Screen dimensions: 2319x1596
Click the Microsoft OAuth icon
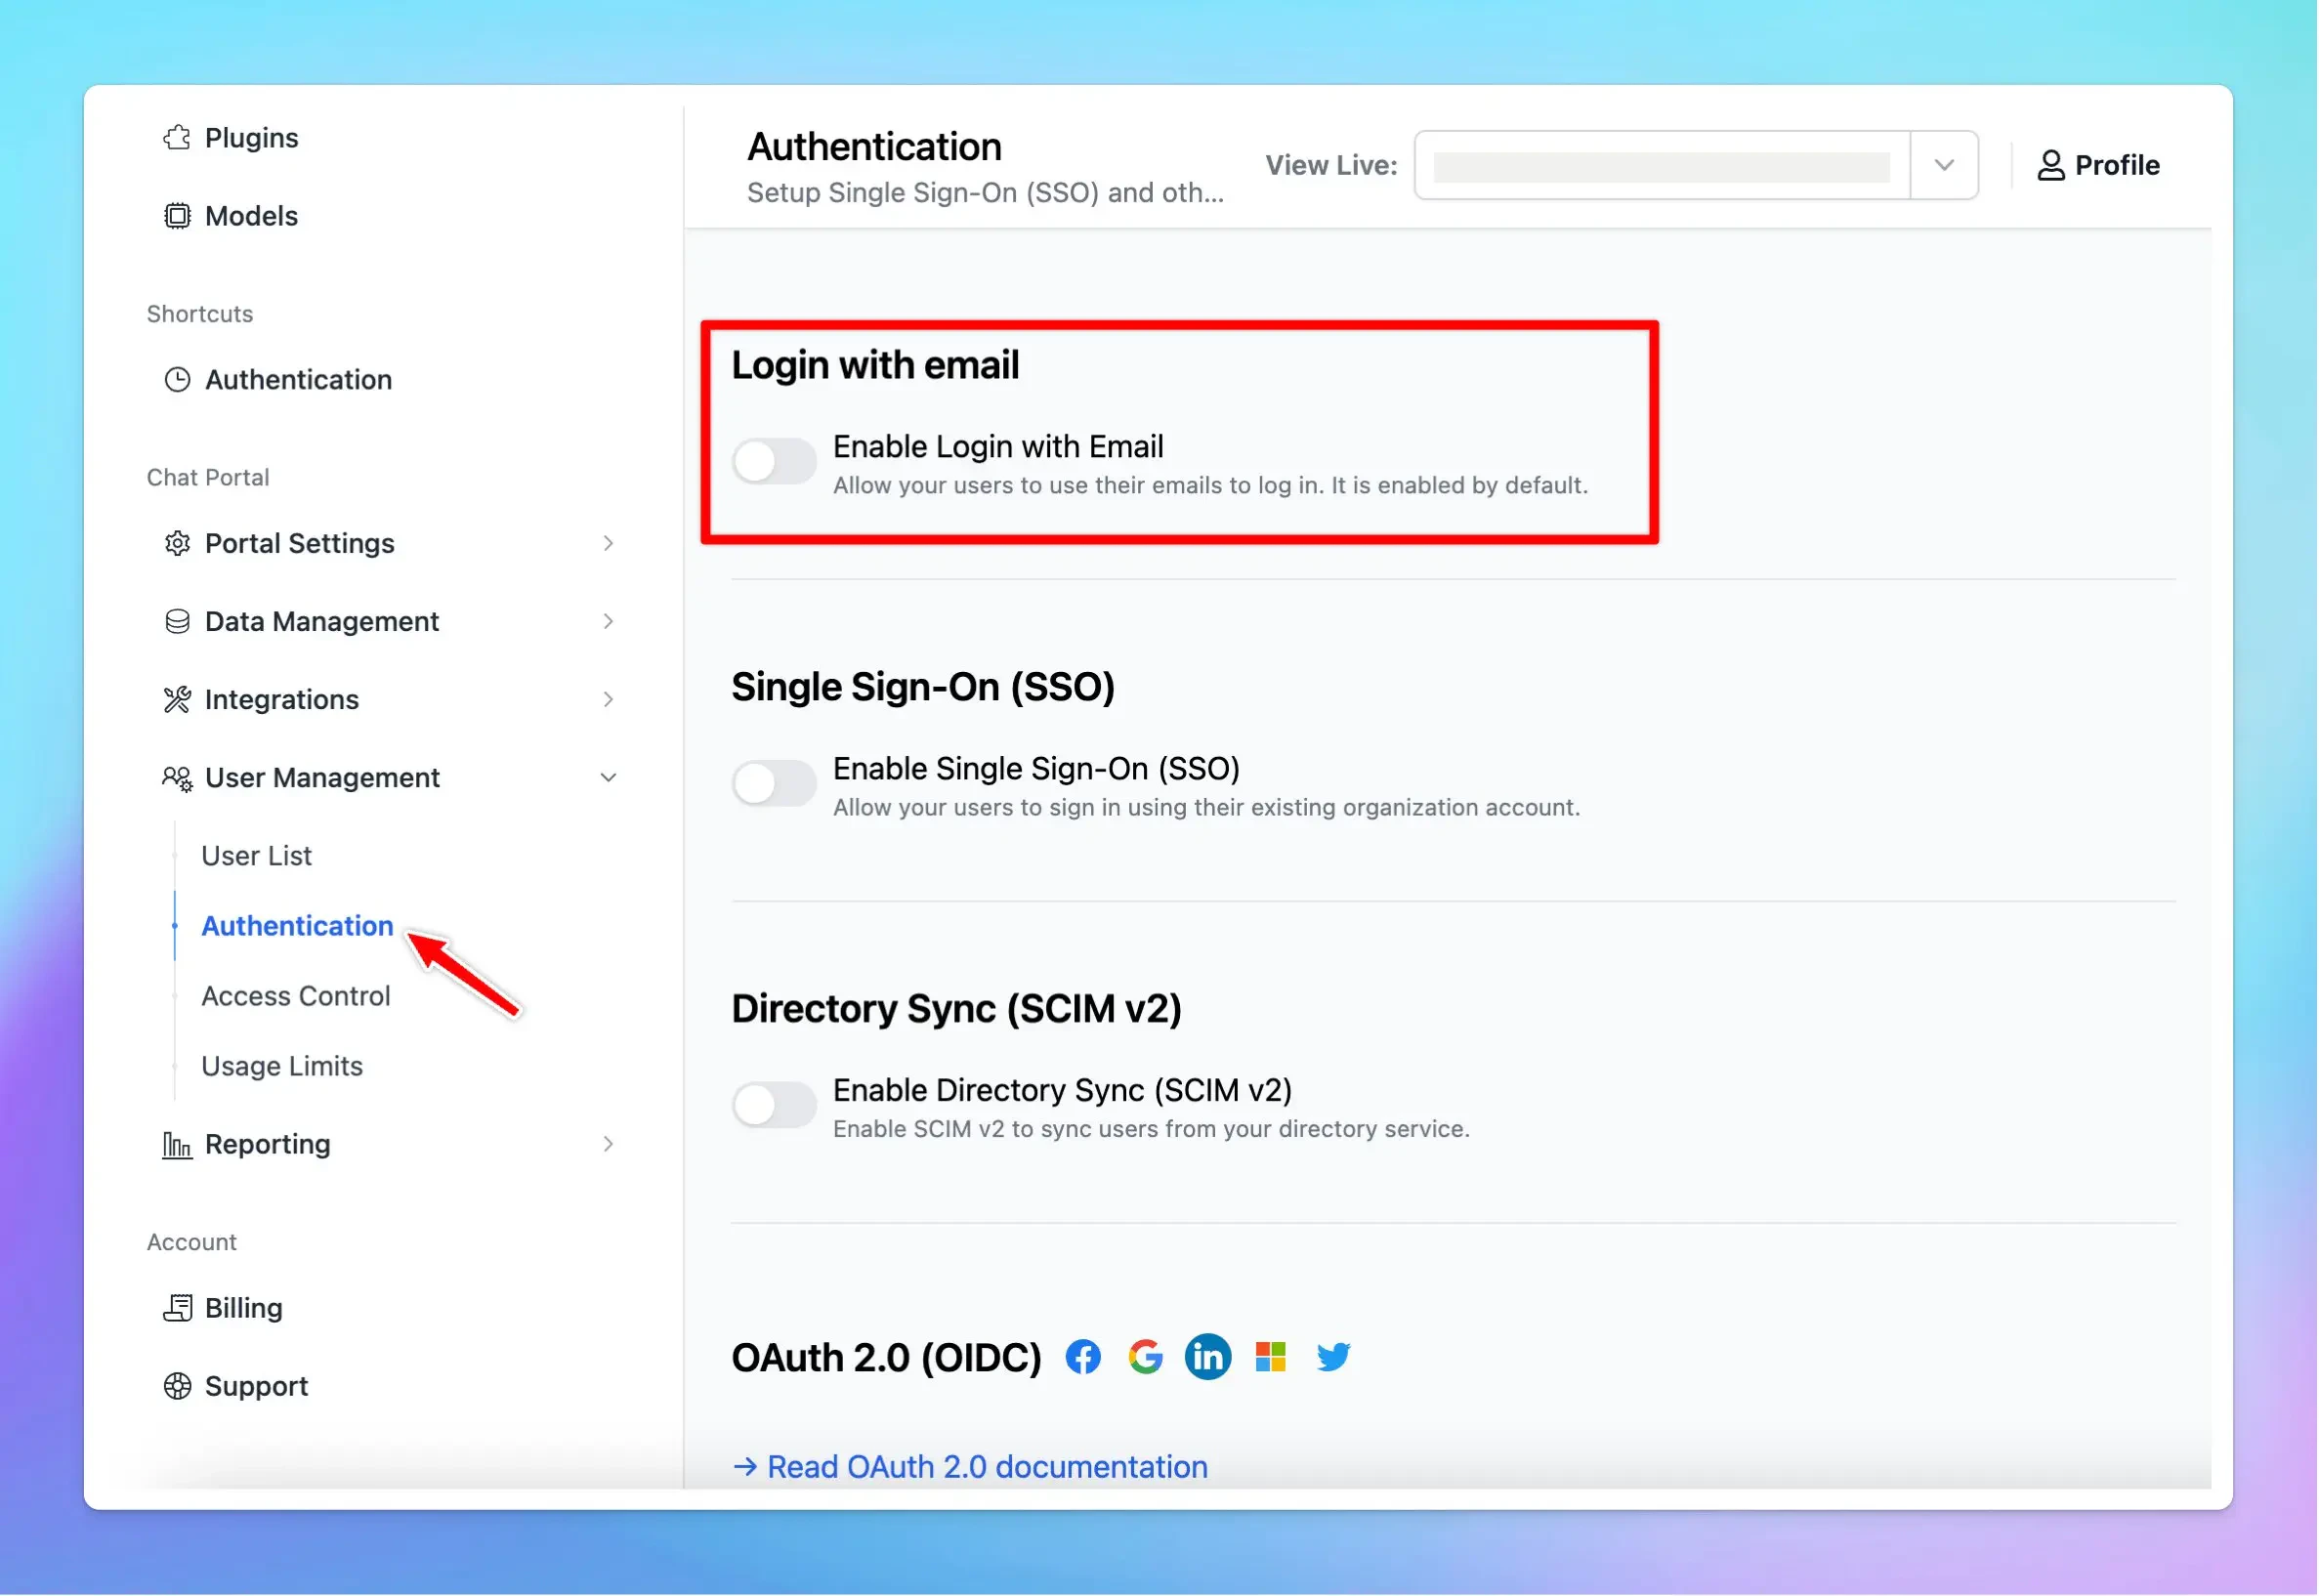point(1271,1358)
